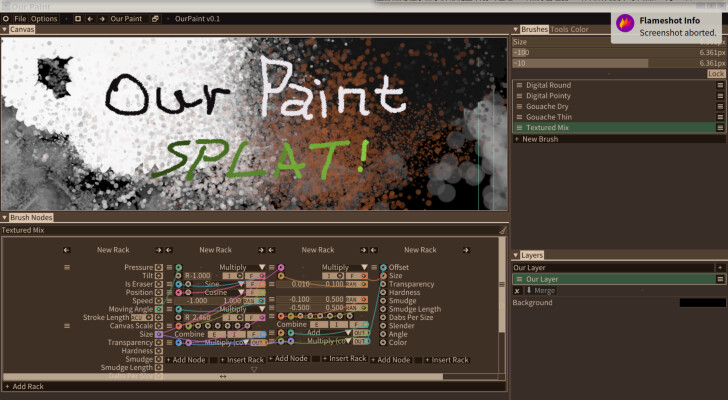Screen dimensions: 728x400
Task: Open the Options menu
Action: (x=44, y=19)
